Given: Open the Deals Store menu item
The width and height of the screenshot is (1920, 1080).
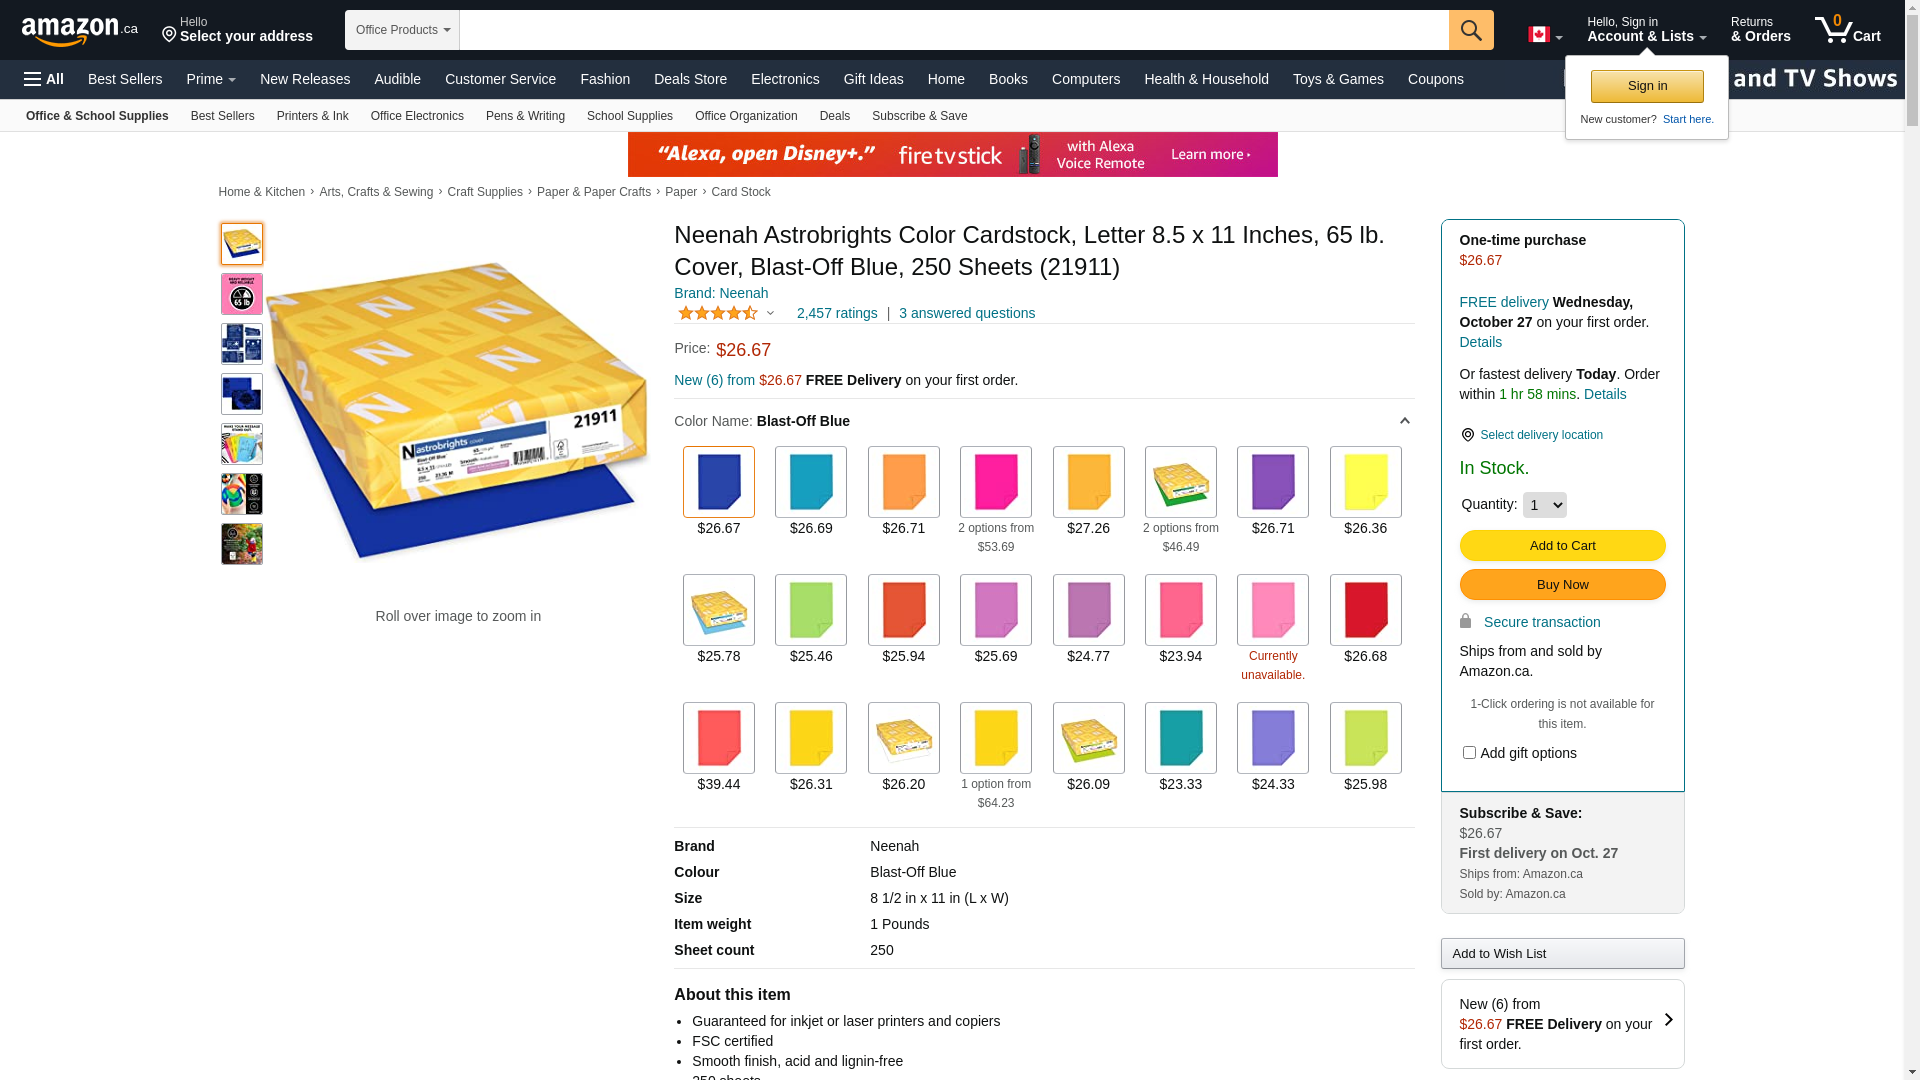Looking at the screenshot, I should [690, 79].
